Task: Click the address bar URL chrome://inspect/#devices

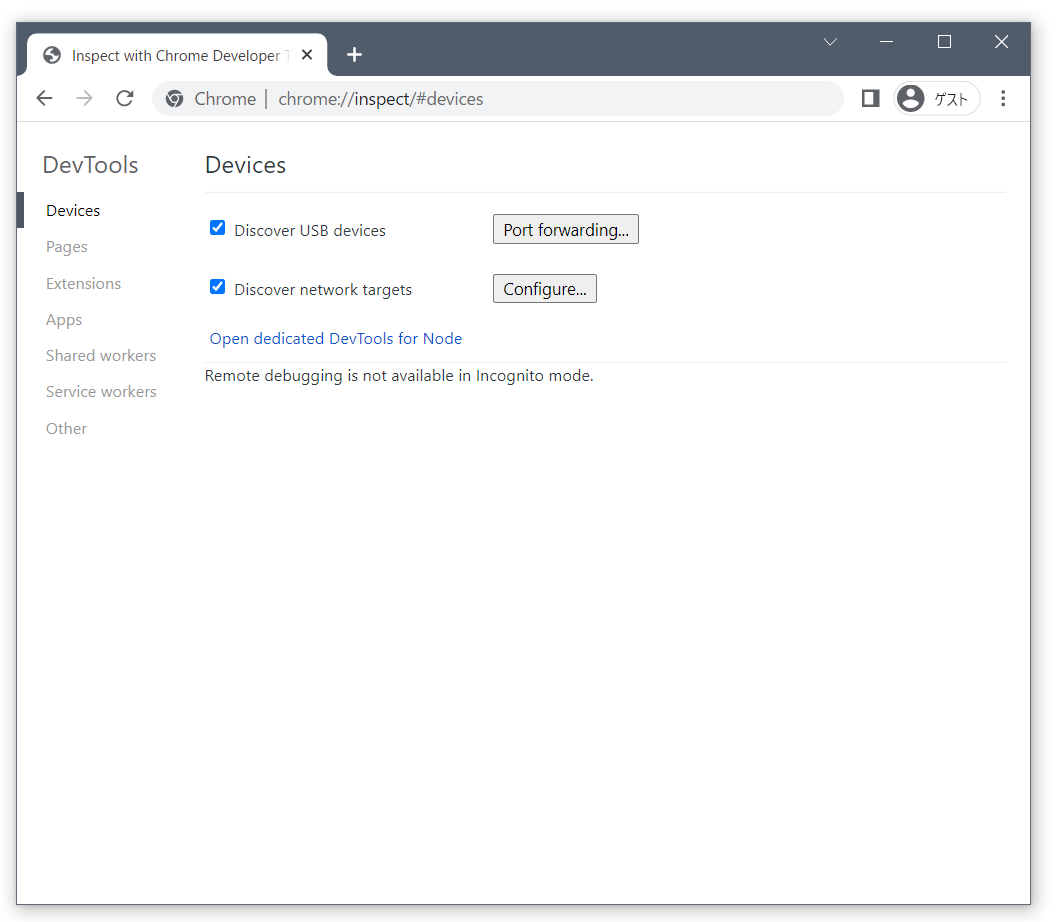Action: click(381, 98)
